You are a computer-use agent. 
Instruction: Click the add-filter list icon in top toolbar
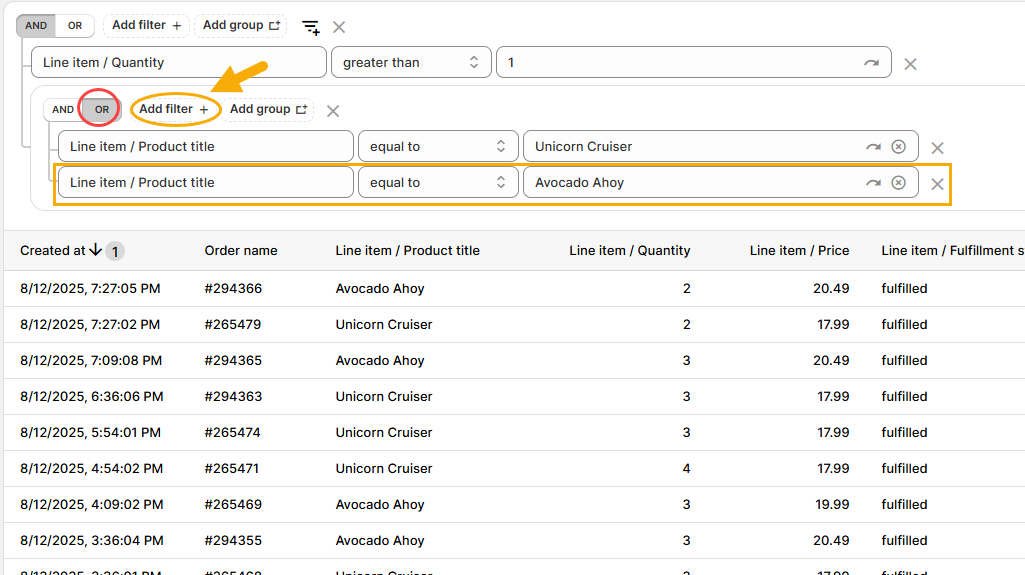(311, 27)
